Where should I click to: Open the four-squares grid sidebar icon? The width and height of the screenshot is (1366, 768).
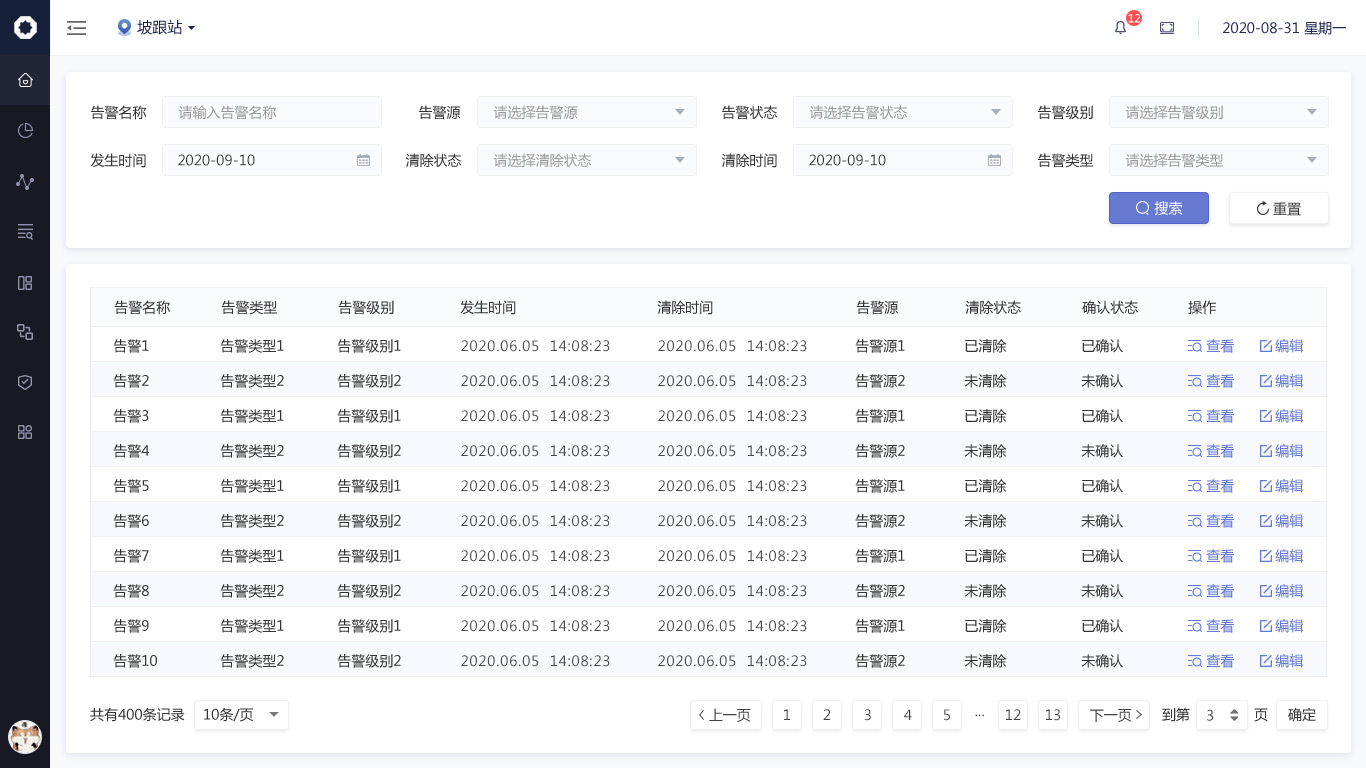click(x=25, y=432)
